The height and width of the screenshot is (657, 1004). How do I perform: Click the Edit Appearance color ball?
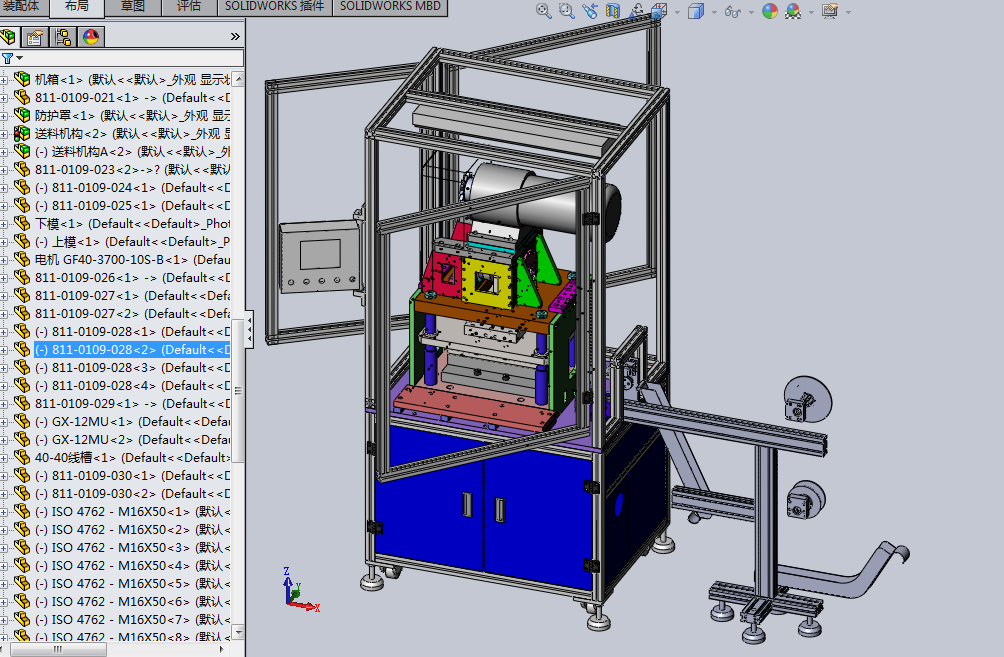point(769,11)
